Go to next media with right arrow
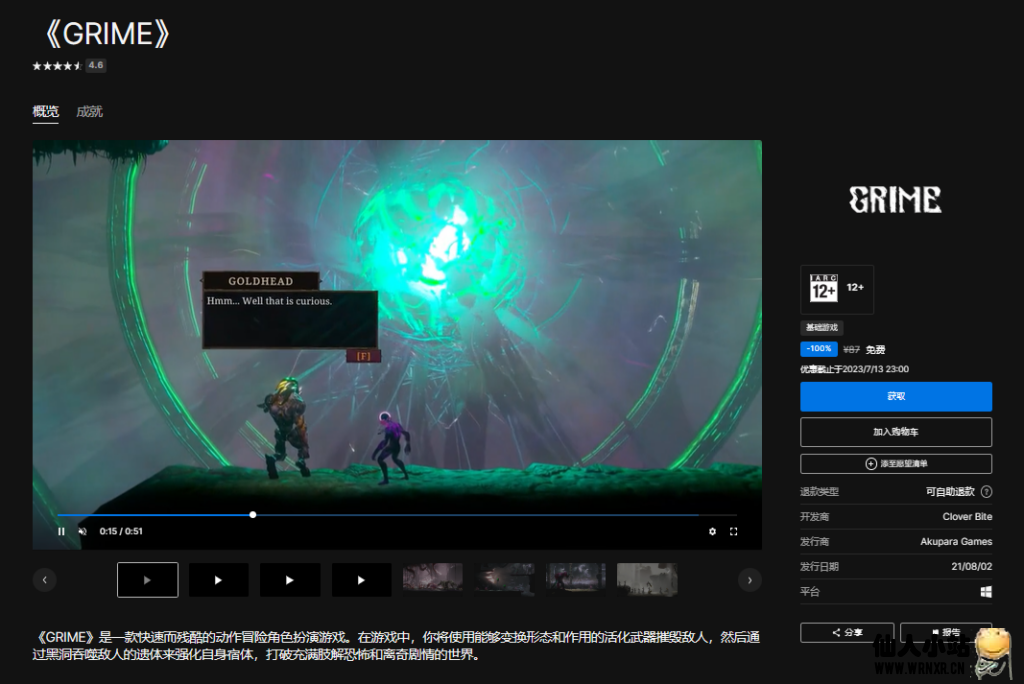This screenshot has height=684, width=1024. pyautogui.click(x=750, y=579)
